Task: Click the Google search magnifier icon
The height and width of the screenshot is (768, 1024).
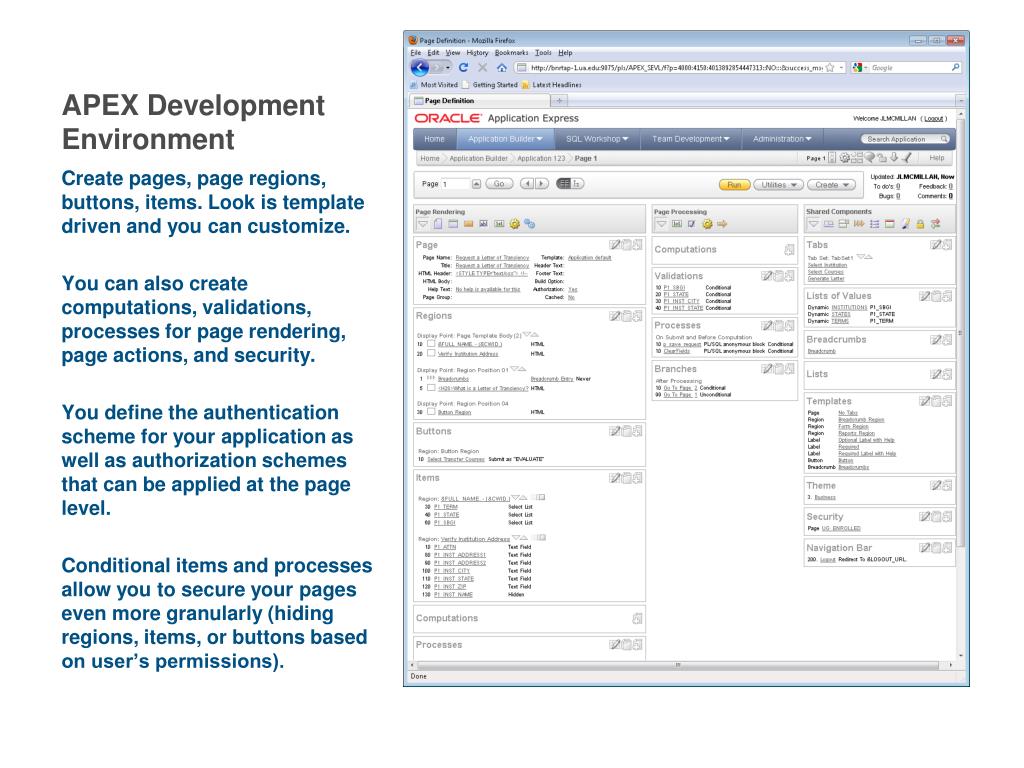Action: [955, 67]
